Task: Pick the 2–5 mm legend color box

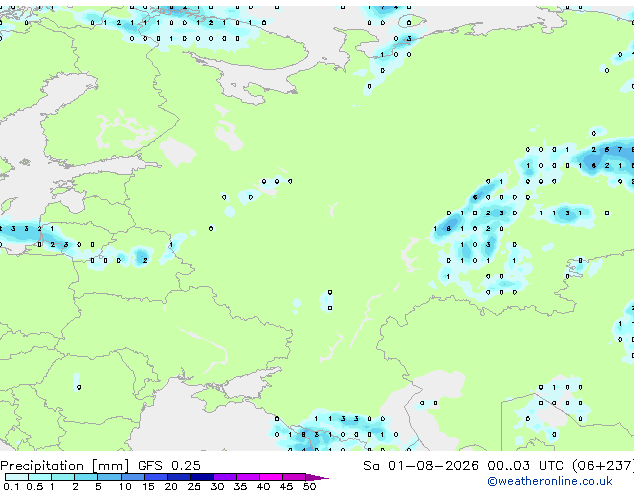Action: click(x=86, y=477)
